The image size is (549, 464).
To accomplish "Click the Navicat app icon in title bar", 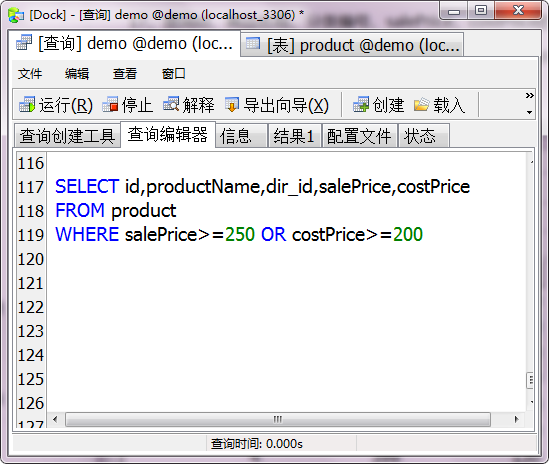I will click(15, 15).
